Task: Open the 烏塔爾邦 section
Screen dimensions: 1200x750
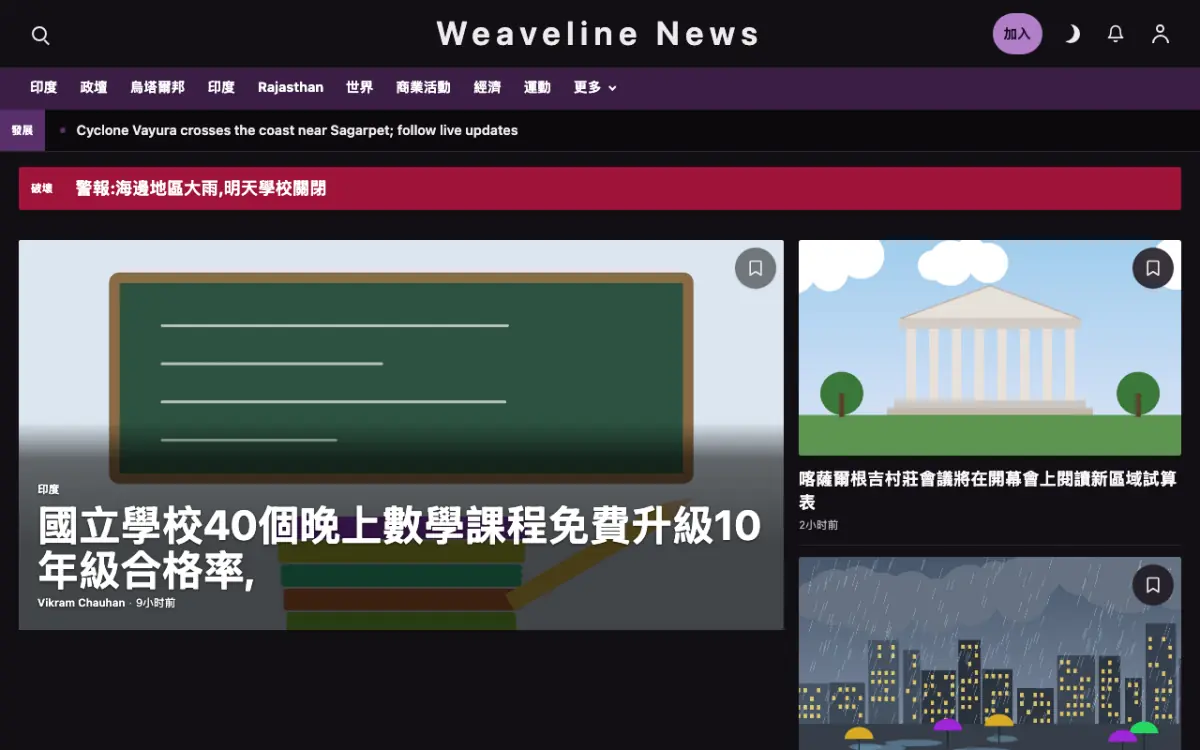Action: coord(158,88)
